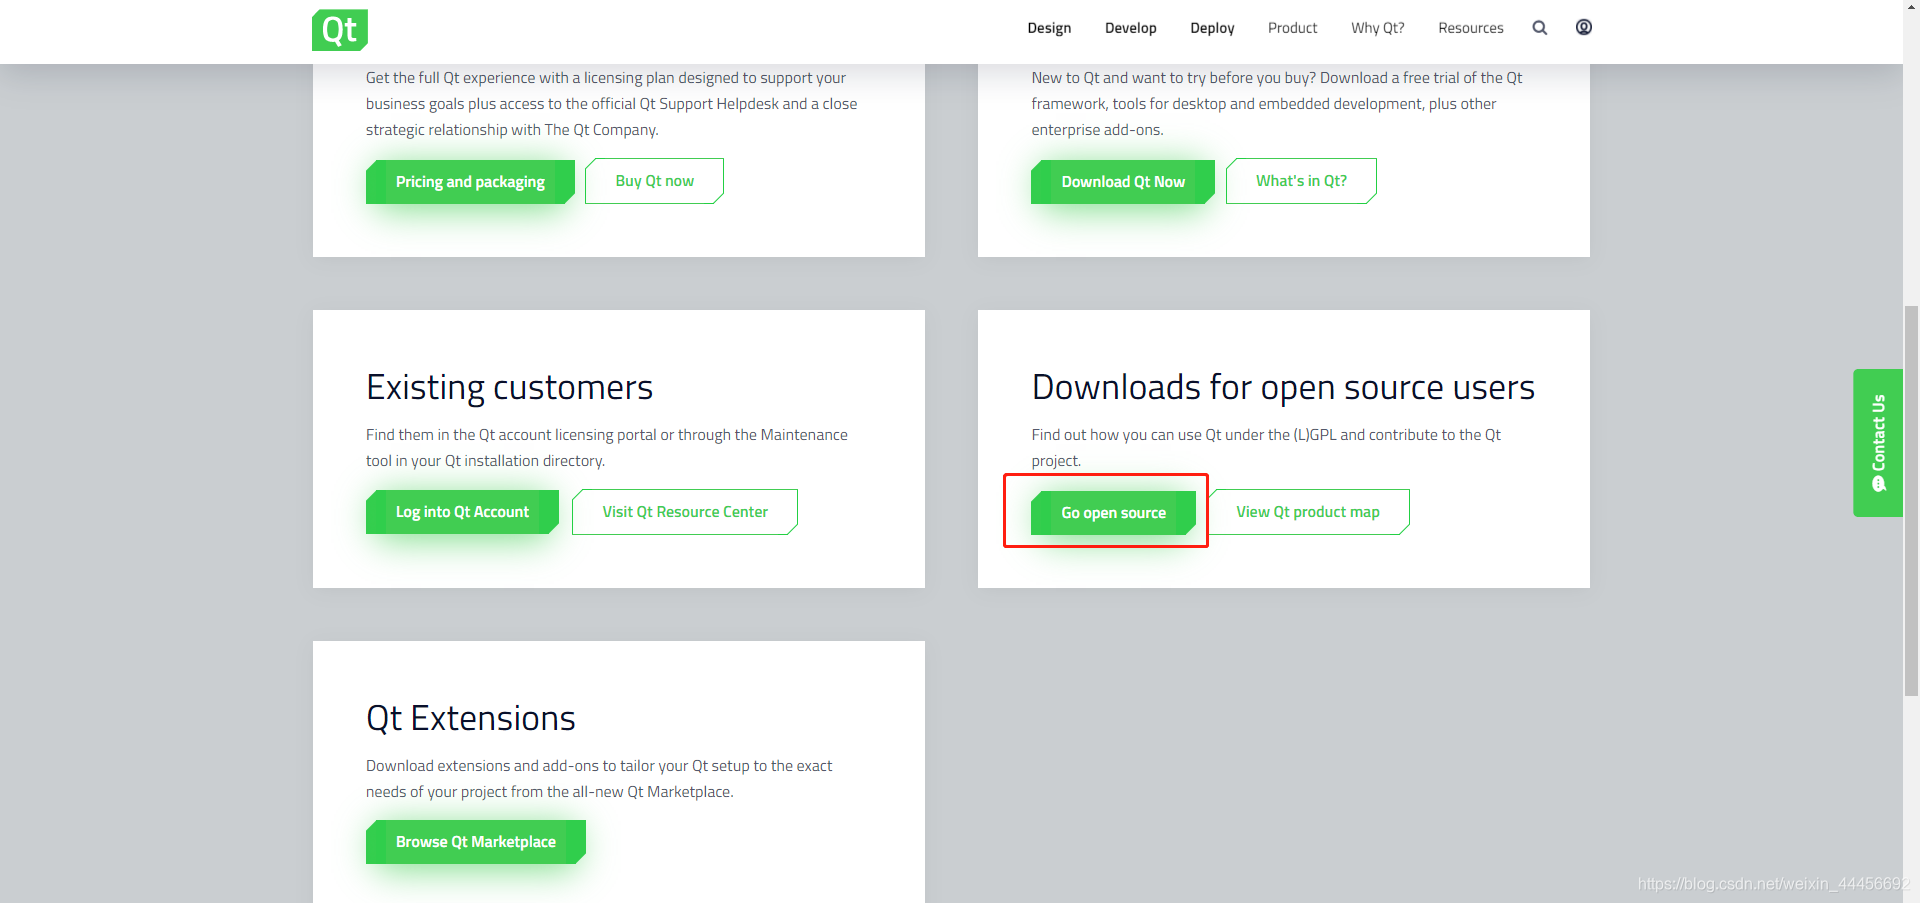Viewport: 1920px width, 903px height.
Task: Click Browse Qt Marketplace button
Action: [476, 842]
